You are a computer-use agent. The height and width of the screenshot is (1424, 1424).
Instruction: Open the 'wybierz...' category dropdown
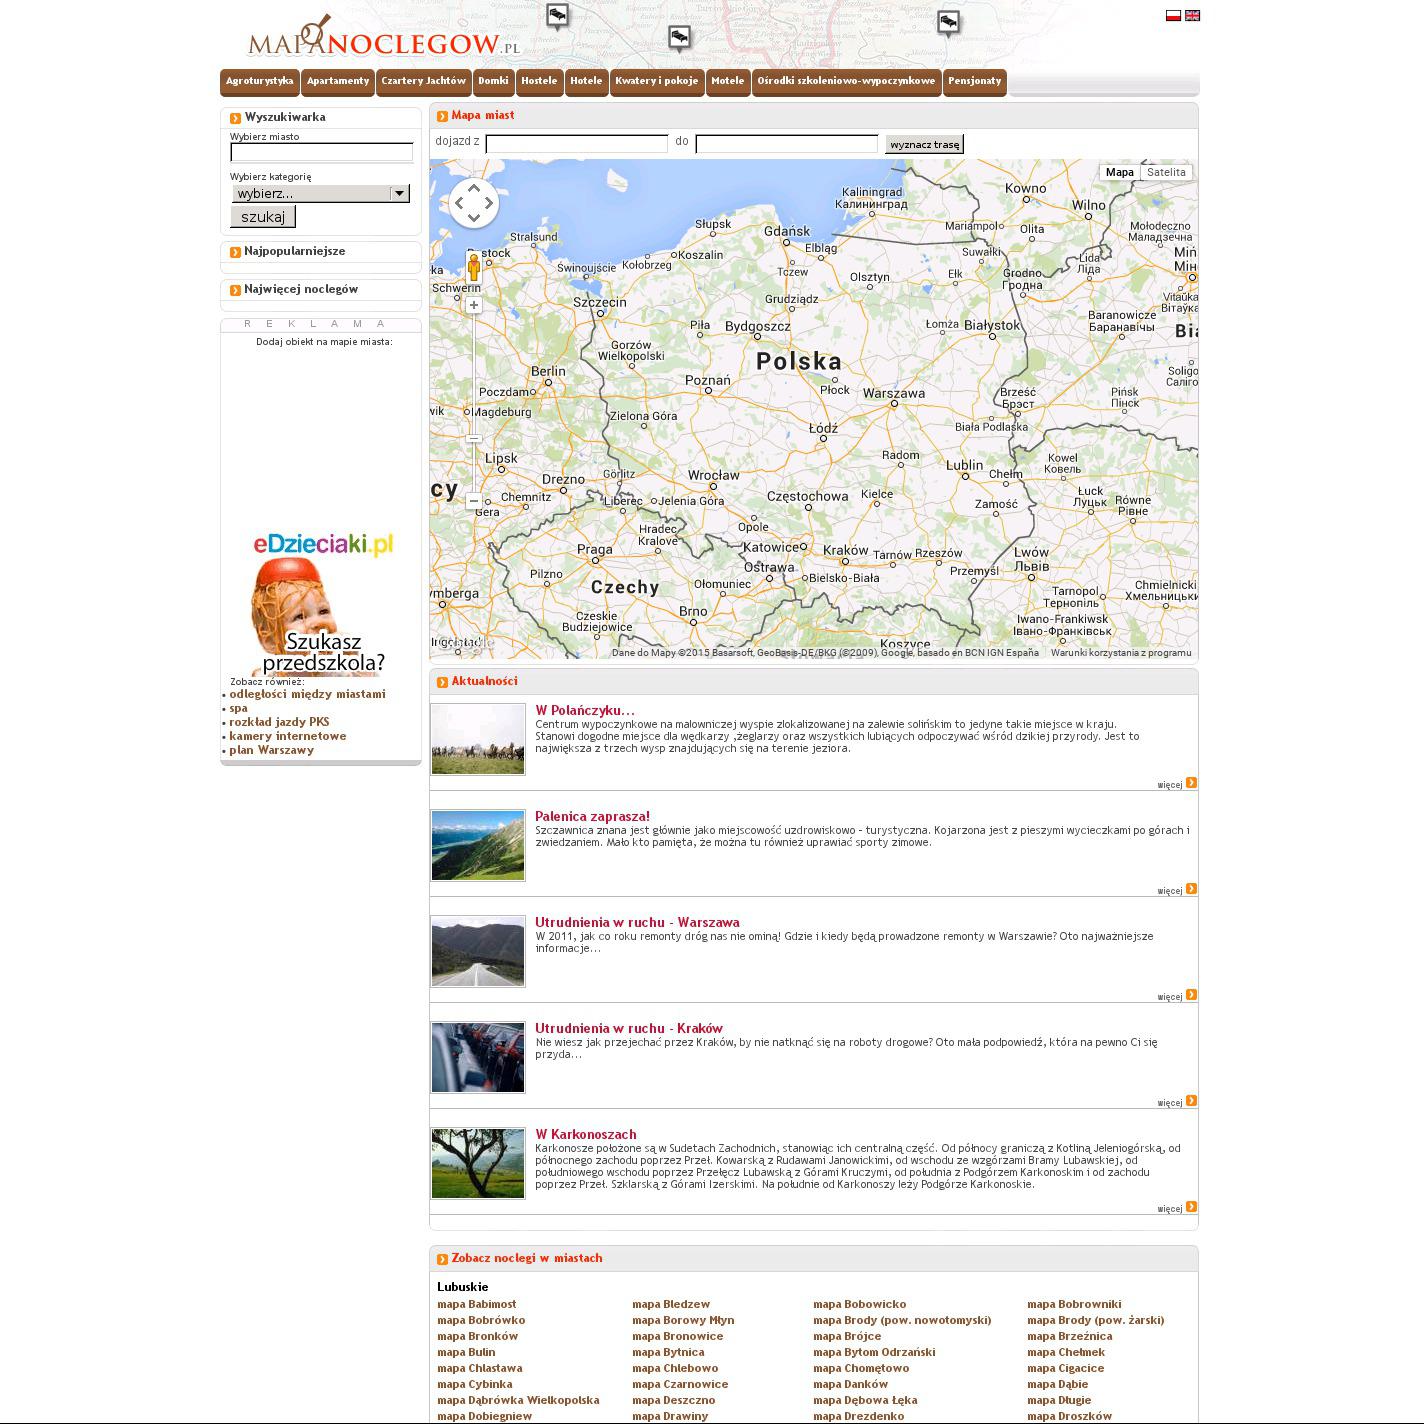[x=320, y=194]
